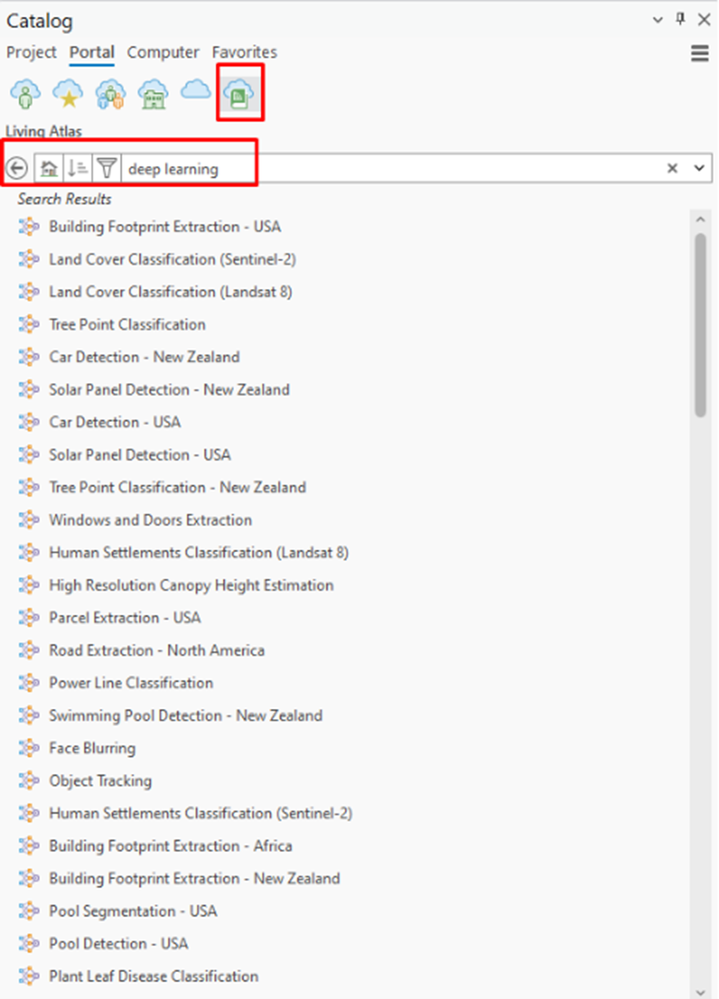Switch to the Project tab
This screenshot has height=999, width=719.
(32, 52)
